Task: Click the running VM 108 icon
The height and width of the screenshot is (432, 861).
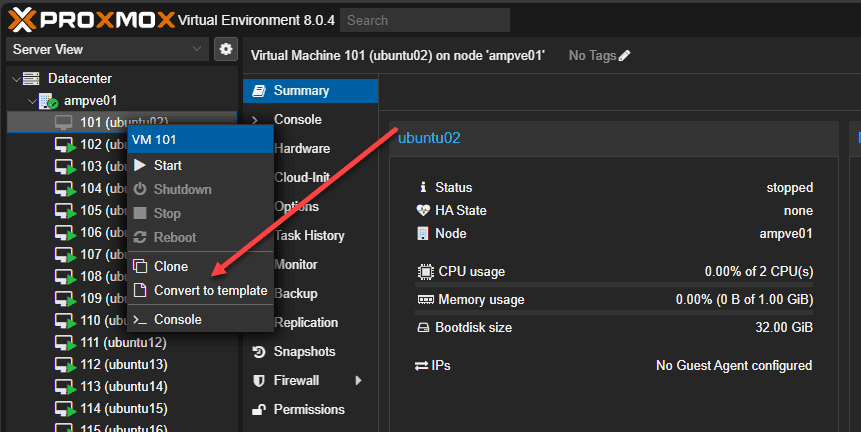Action: pos(65,277)
